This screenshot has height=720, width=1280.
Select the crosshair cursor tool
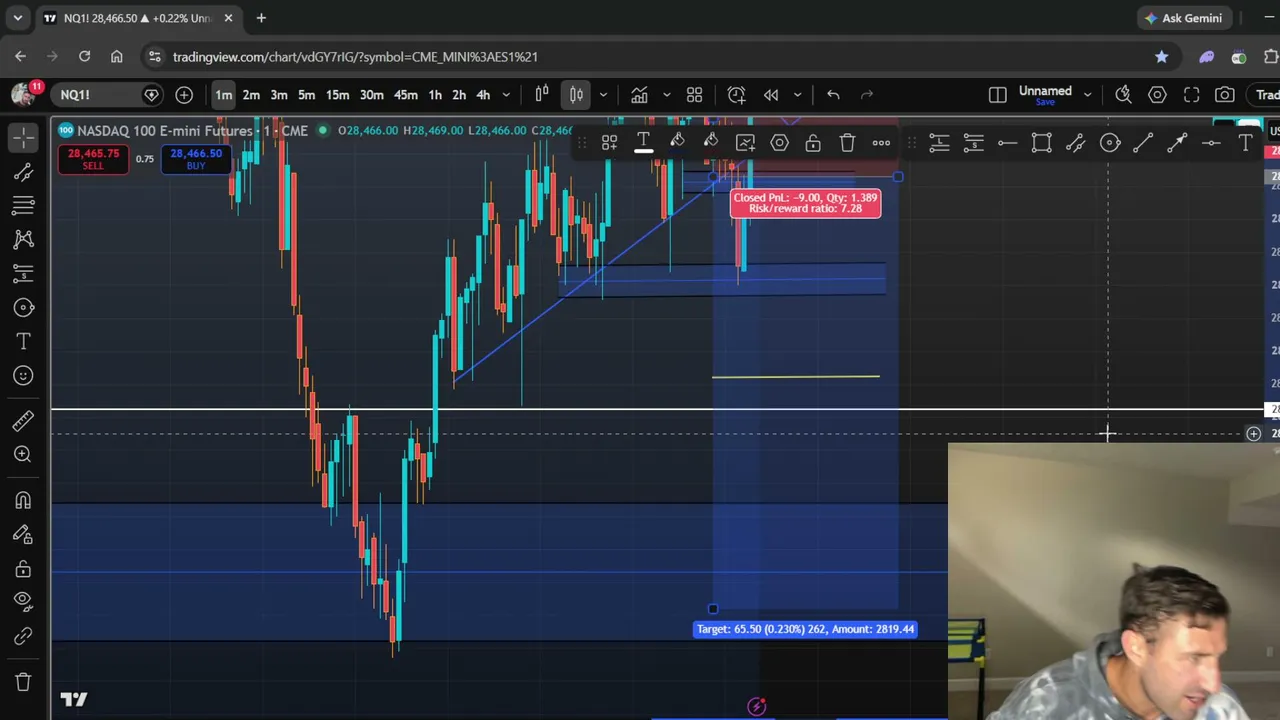(x=23, y=137)
